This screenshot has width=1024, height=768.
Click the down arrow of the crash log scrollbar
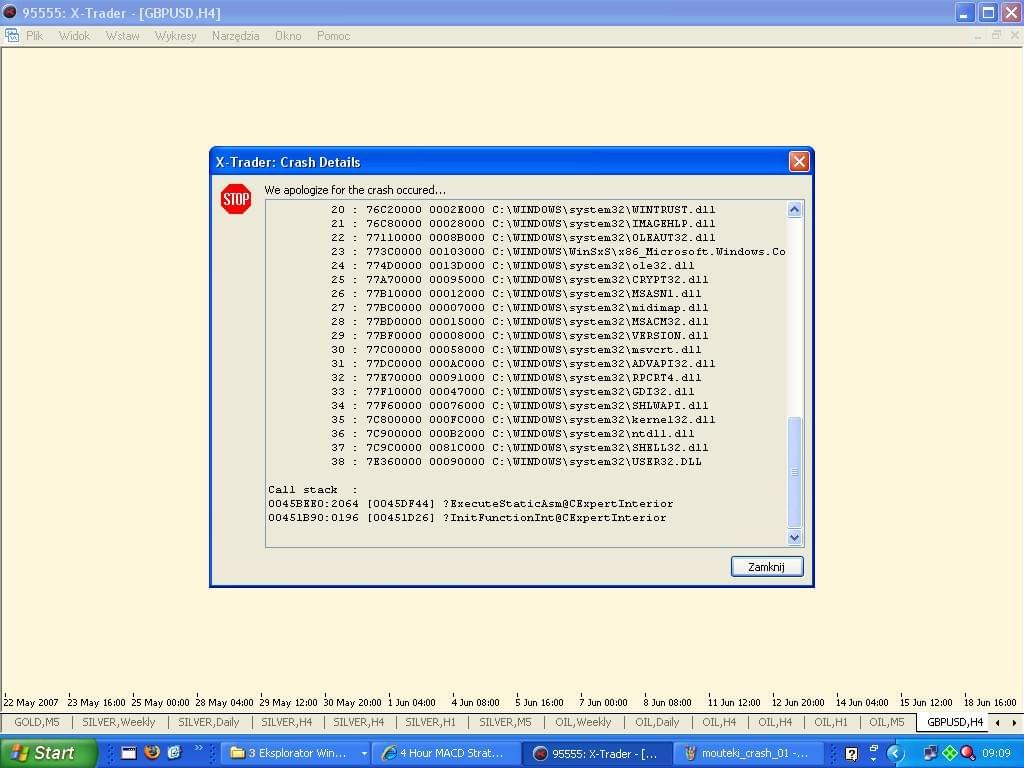click(794, 538)
